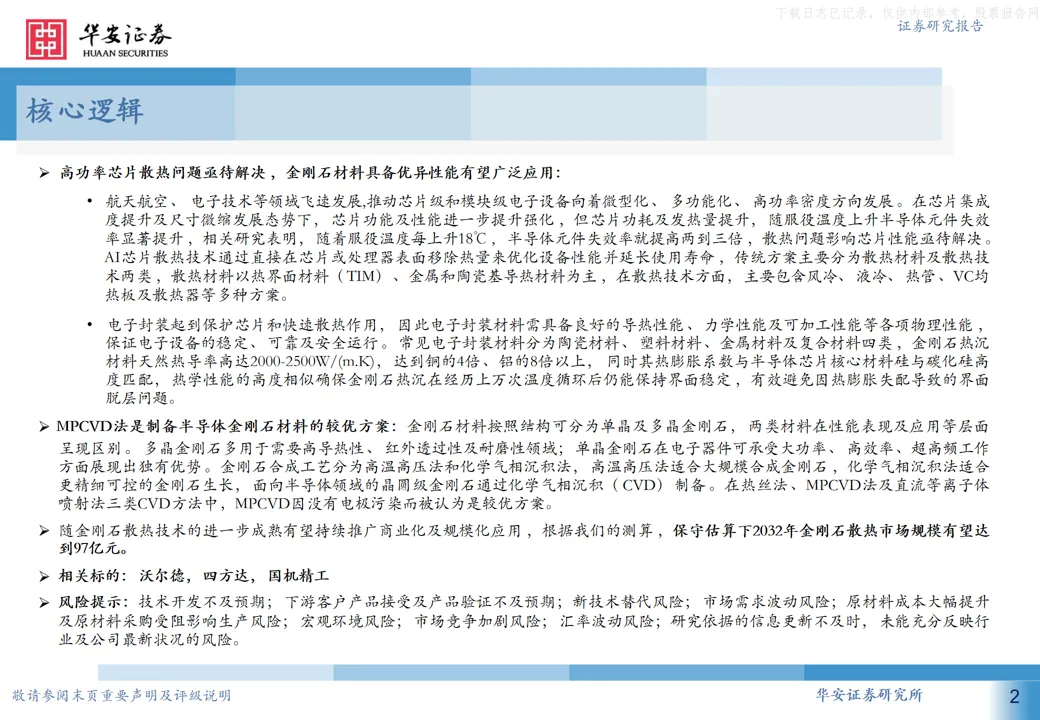Click the 核心逻辑 slide title
The width and height of the screenshot is (1040, 720).
coord(85,110)
